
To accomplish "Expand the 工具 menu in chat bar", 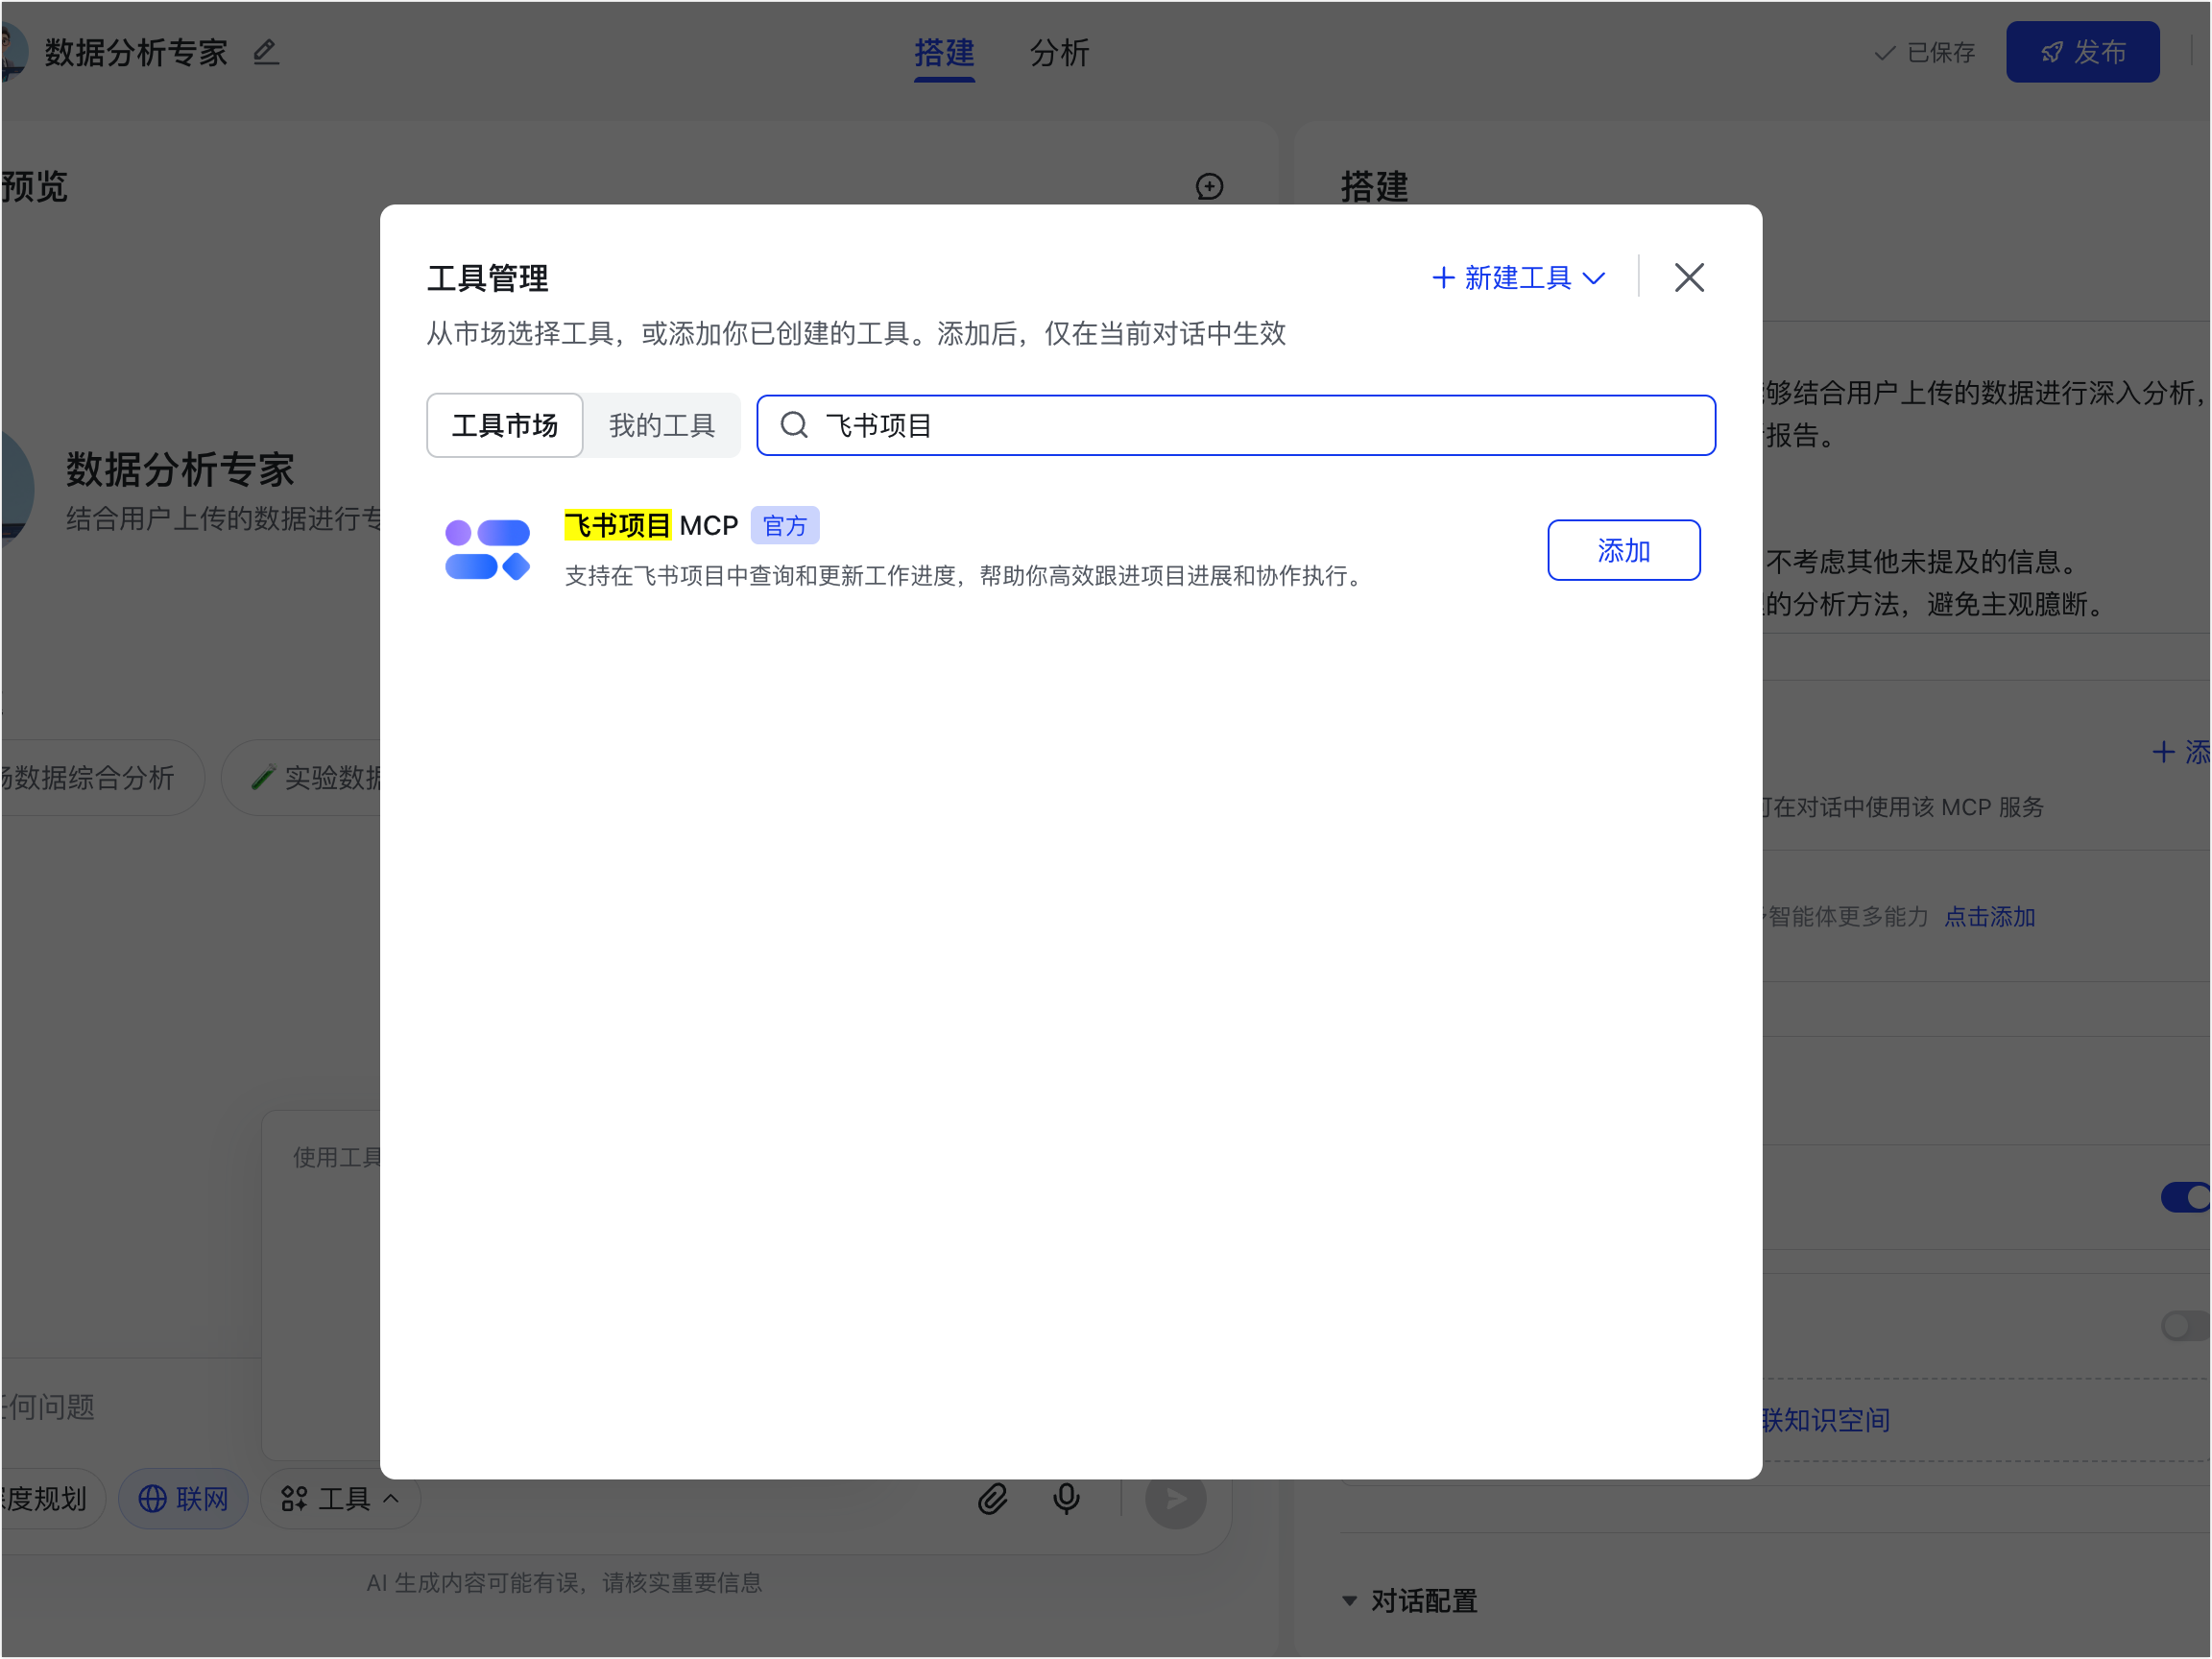I will point(340,1498).
